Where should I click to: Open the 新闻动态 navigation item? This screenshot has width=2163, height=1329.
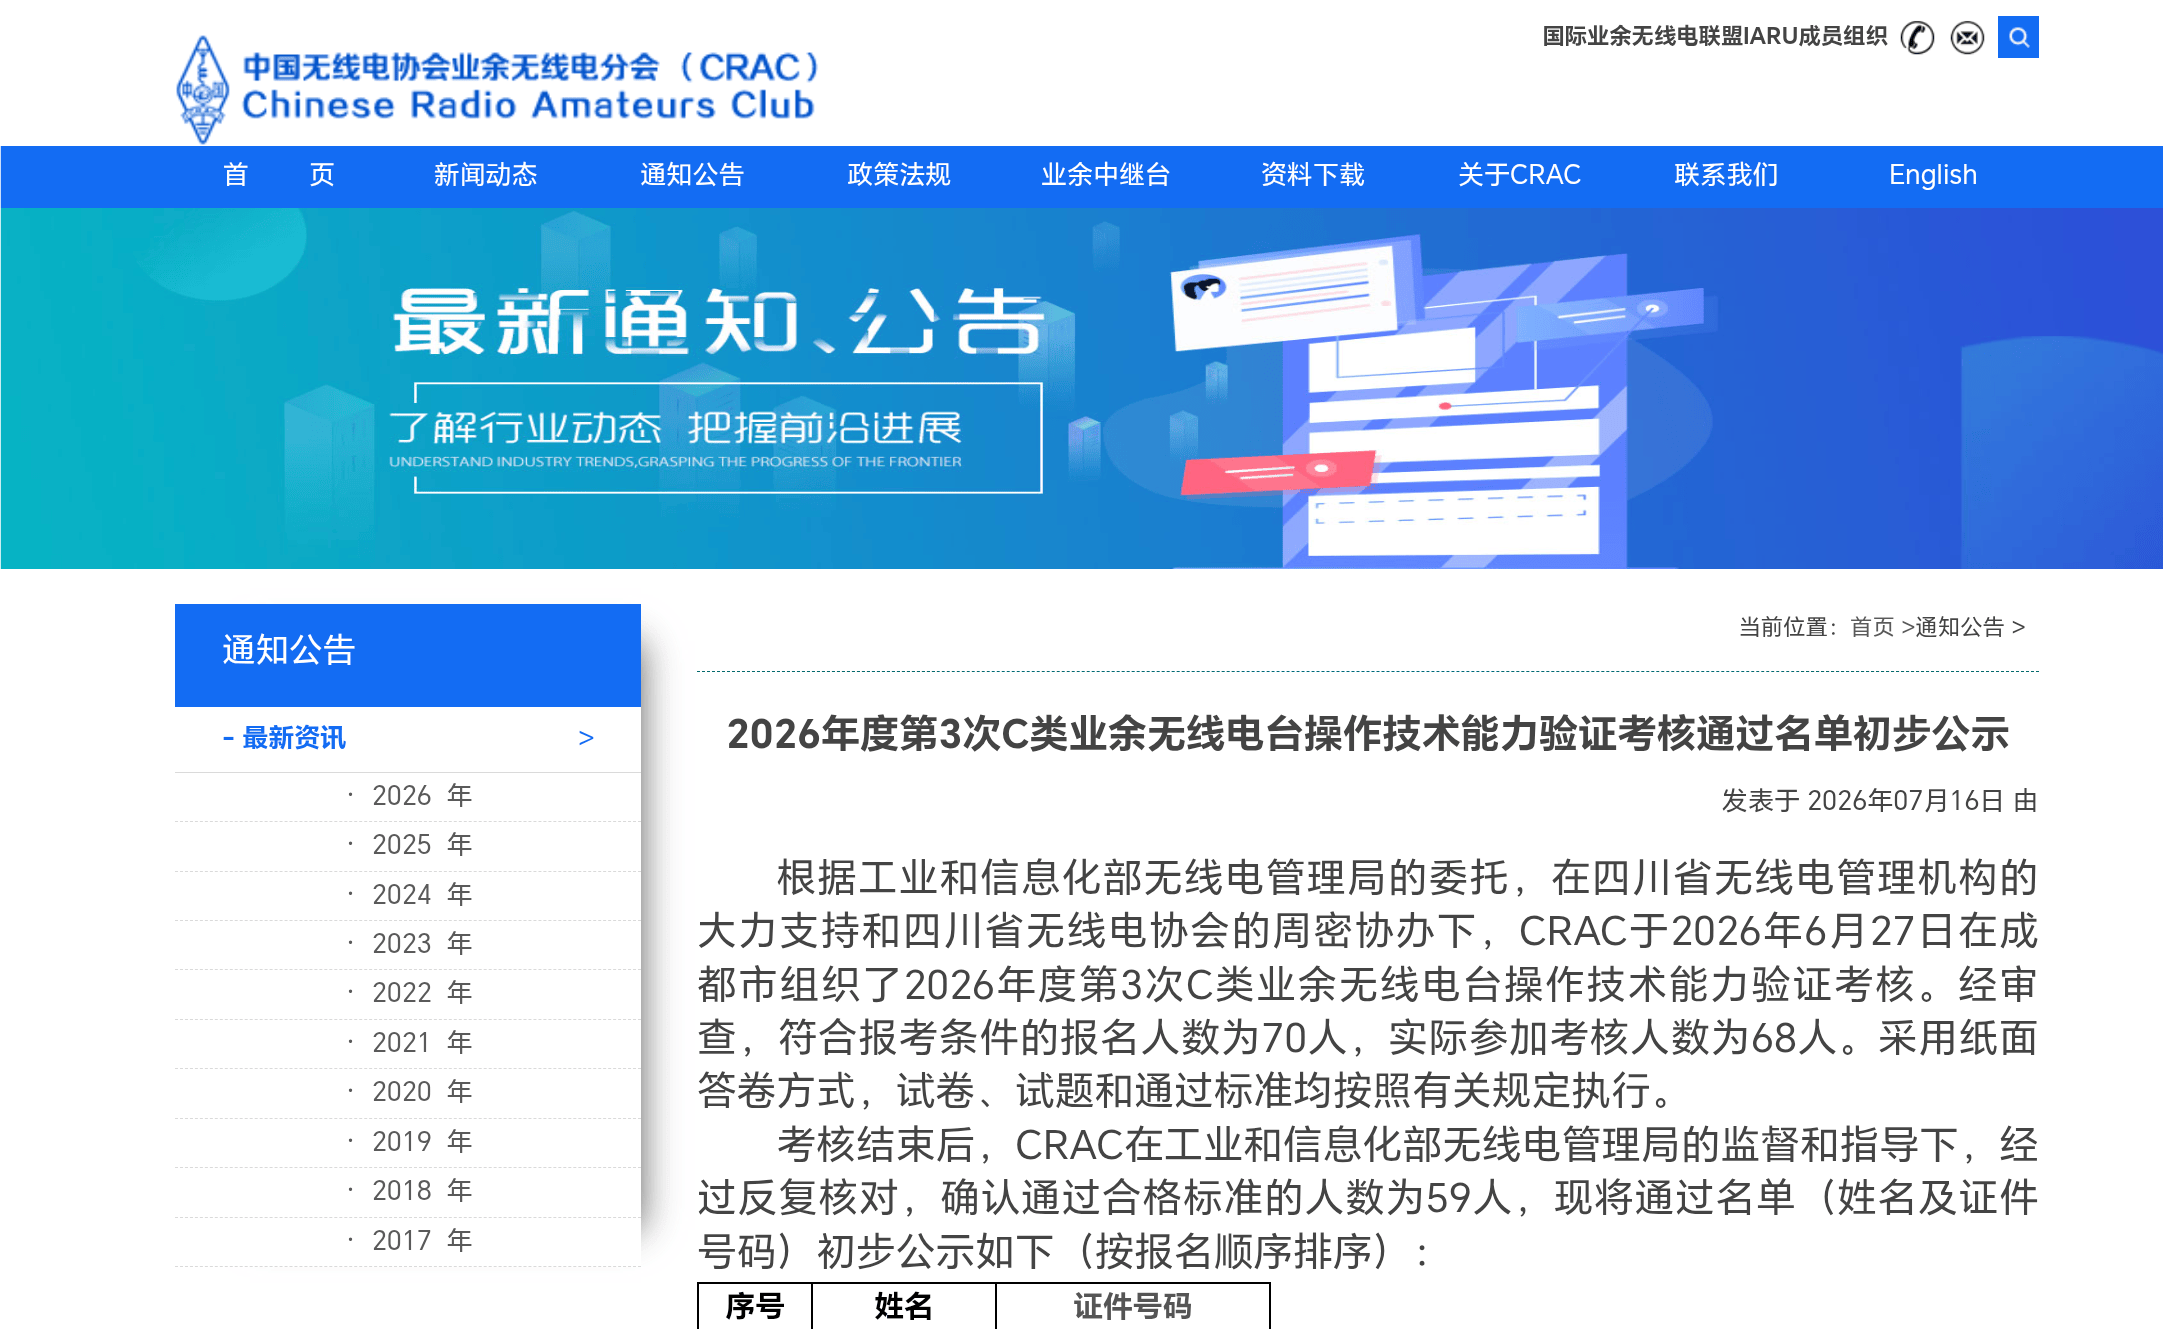click(485, 175)
